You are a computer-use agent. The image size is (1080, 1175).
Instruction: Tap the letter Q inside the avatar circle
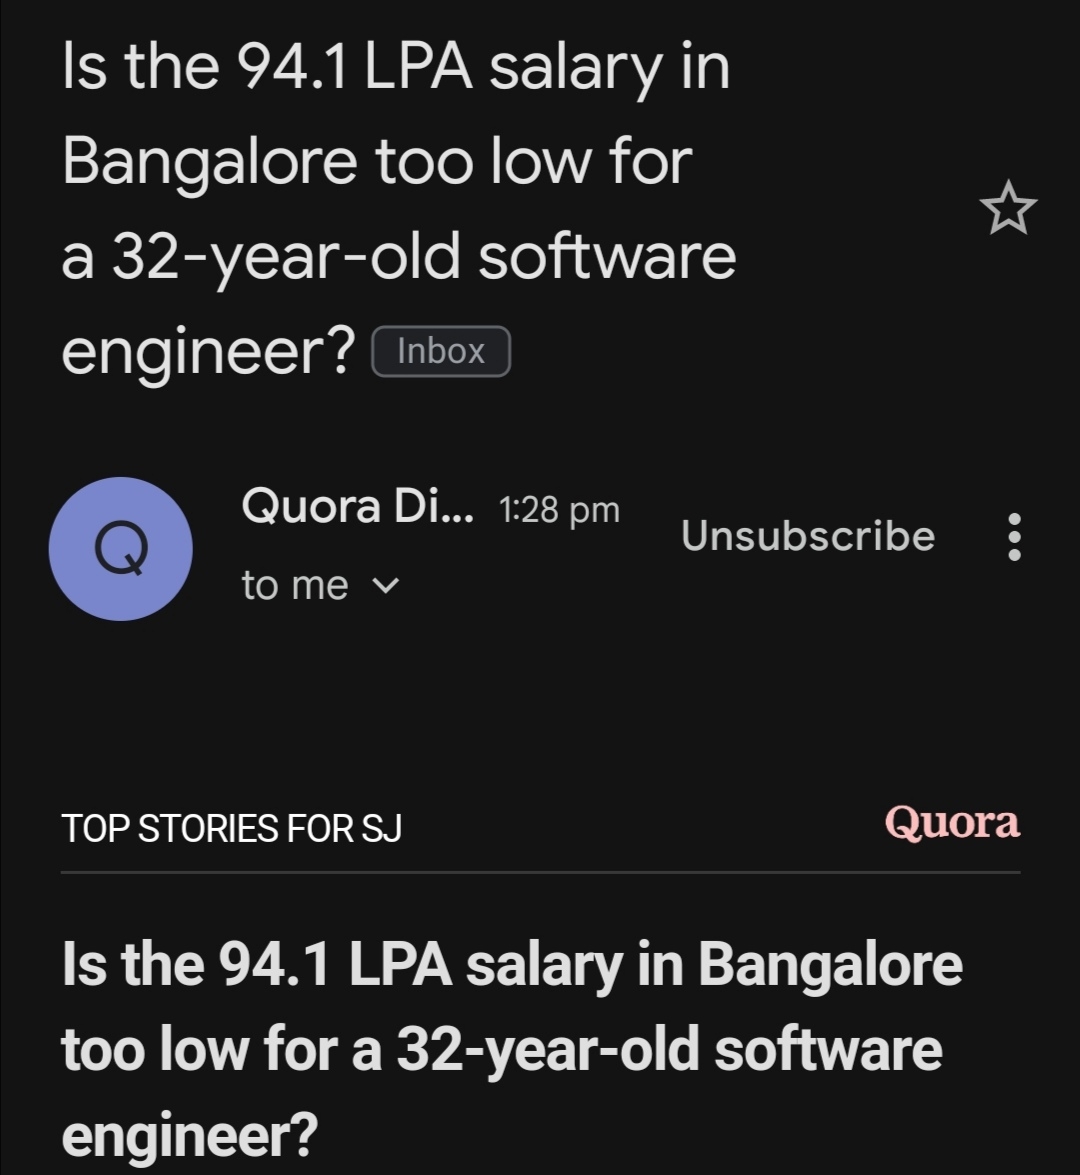click(x=121, y=549)
